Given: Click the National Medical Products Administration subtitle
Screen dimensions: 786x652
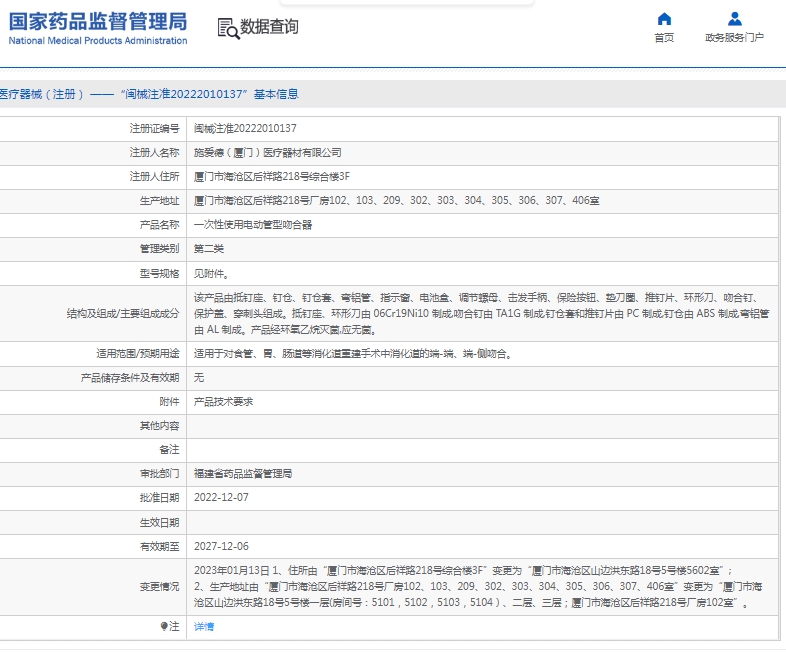Looking at the screenshot, I should (x=98, y=41).
